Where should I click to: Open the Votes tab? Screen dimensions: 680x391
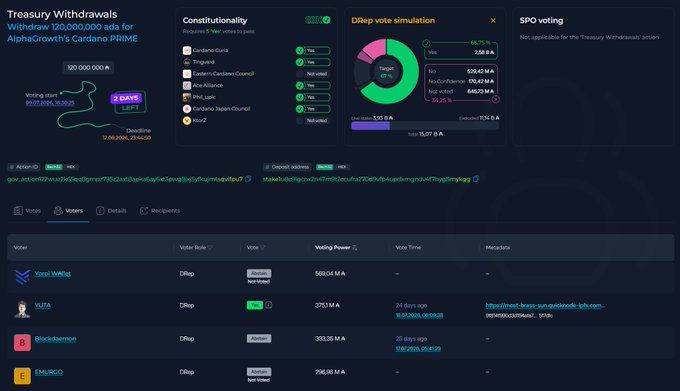27,211
